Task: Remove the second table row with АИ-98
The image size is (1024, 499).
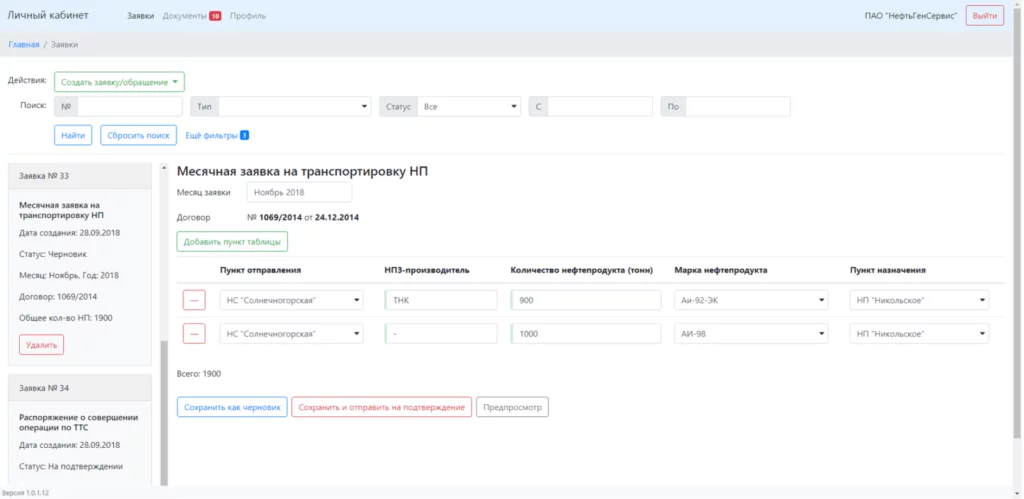Action: tap(194, 333)
